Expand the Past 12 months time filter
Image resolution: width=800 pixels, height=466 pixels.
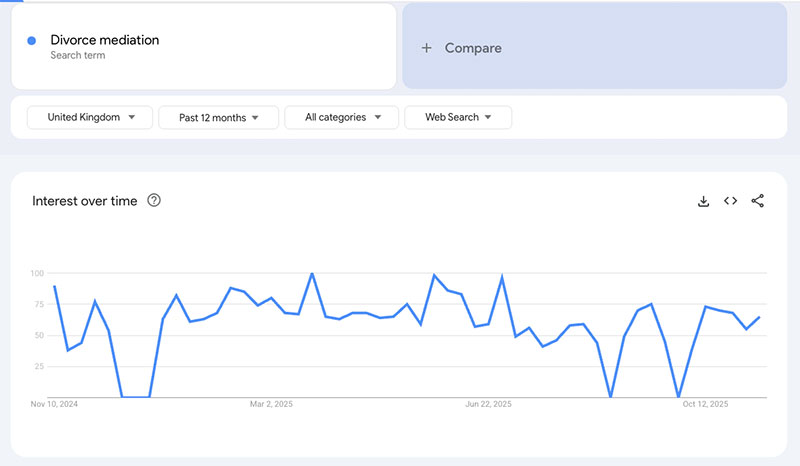219,118
